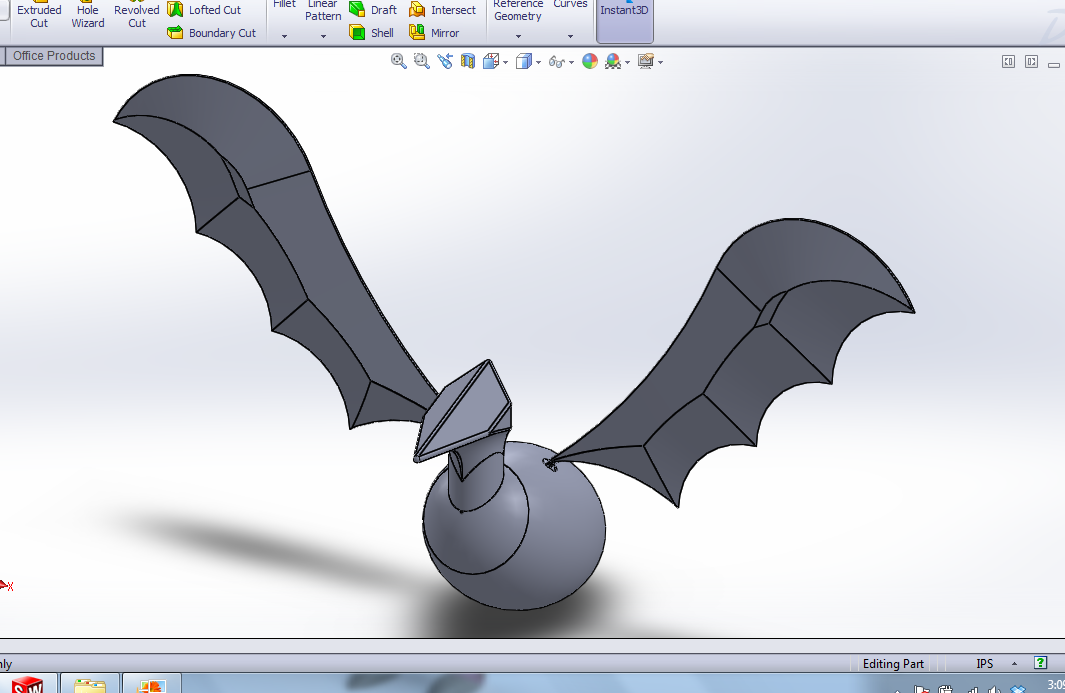Toggle Instant3D mode
Screen dimensions: 1065x693
[624, 19]
